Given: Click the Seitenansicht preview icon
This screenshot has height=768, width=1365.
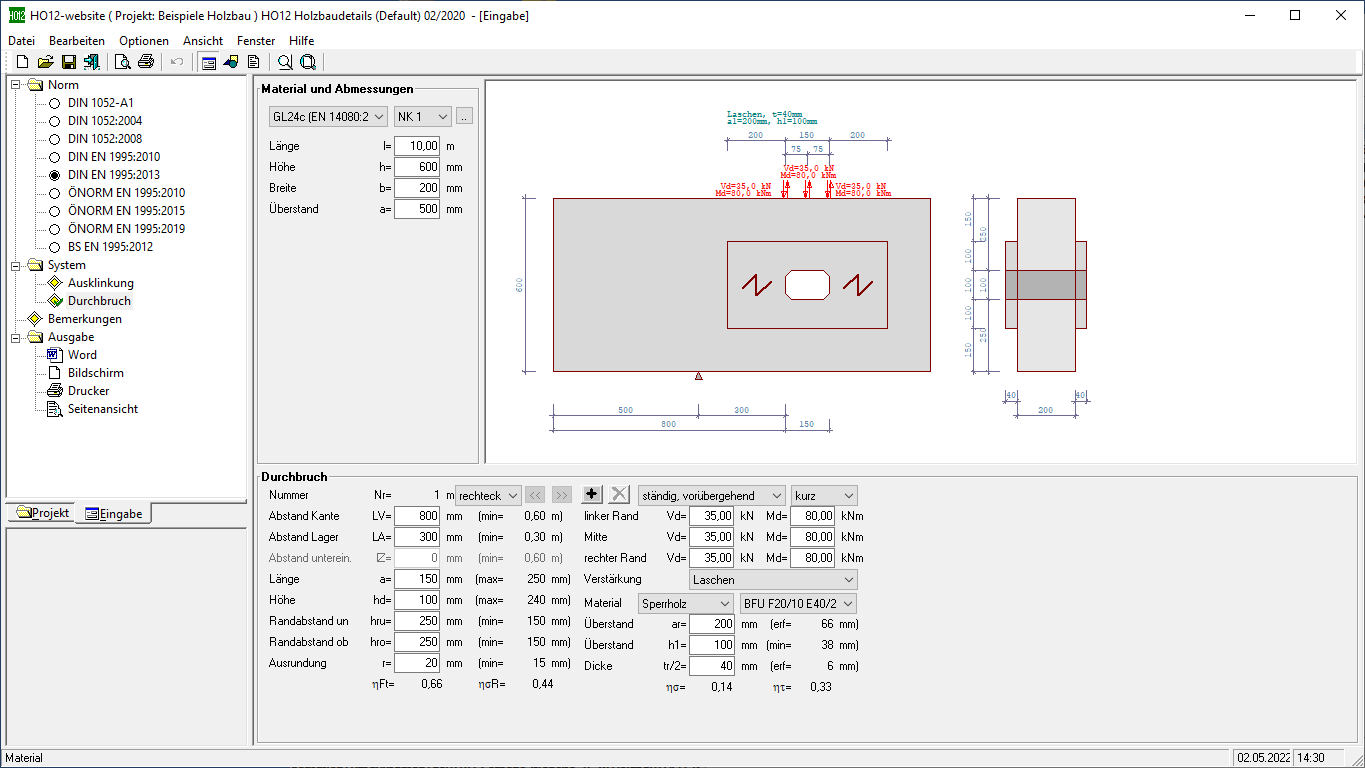Looking at the screenshot, I should coord(55,409).
